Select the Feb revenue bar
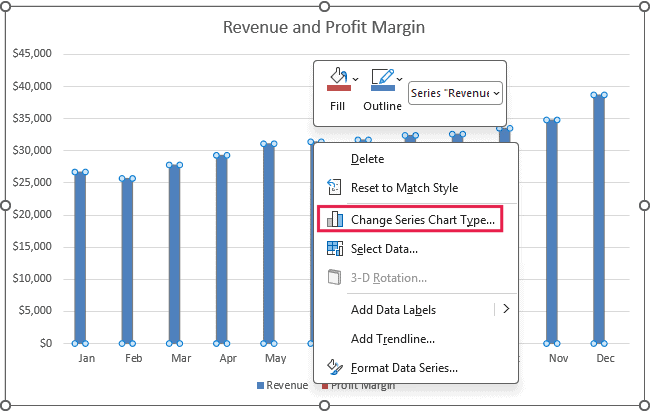Screen dimensions: 652x412 coord(127,261)
